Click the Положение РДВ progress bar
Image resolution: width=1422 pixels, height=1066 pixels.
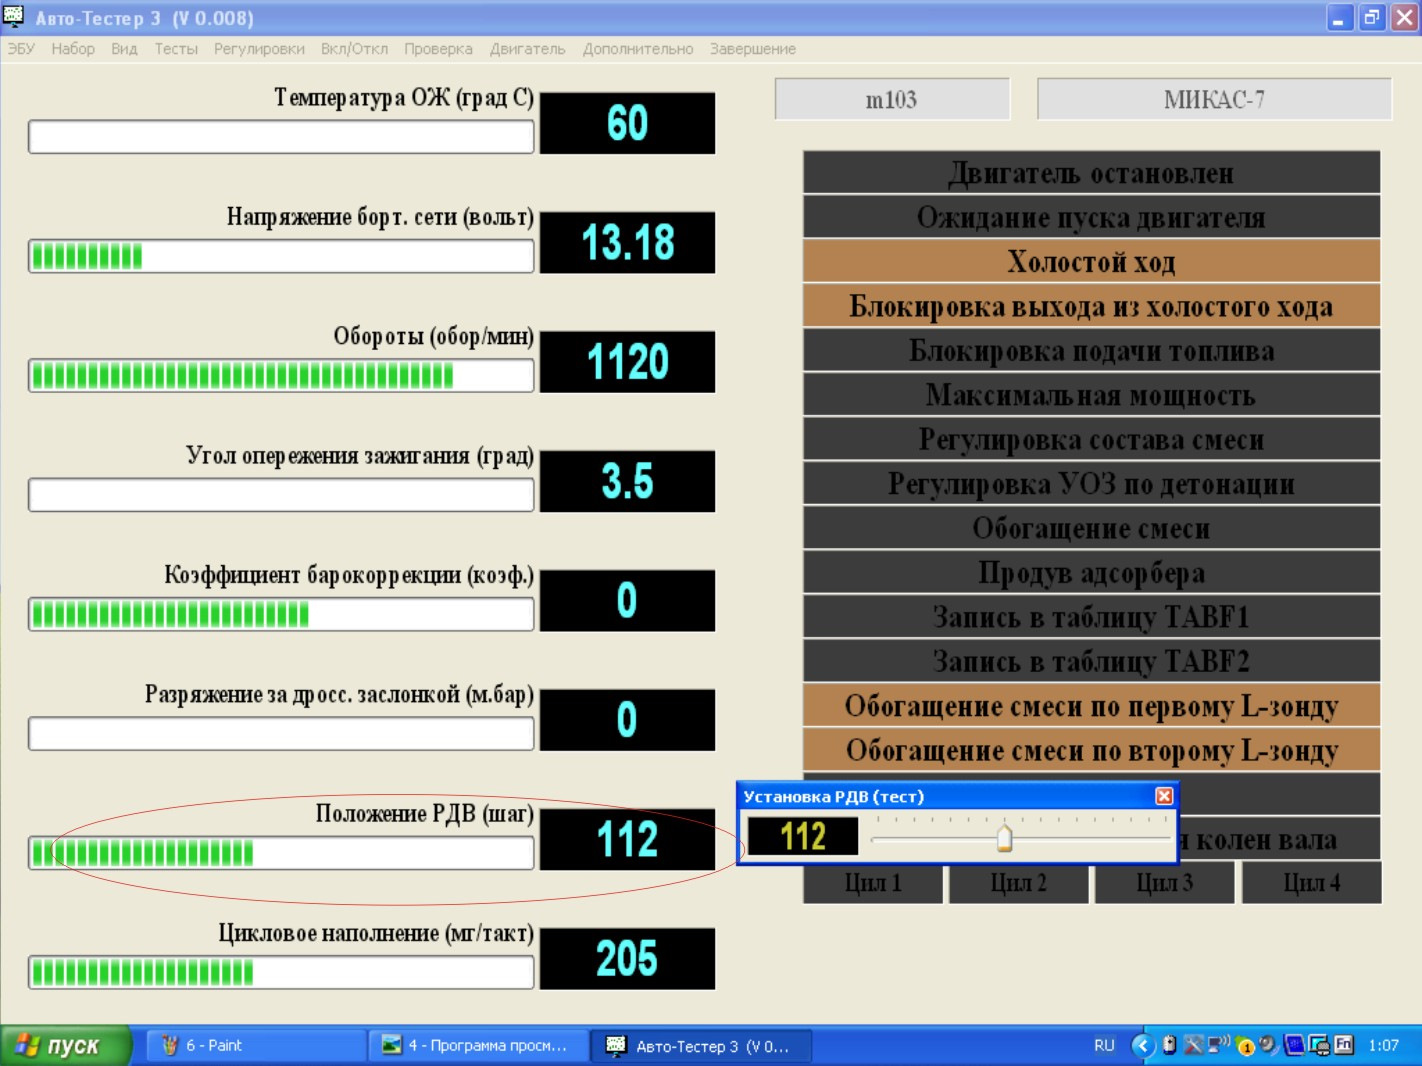281,853
